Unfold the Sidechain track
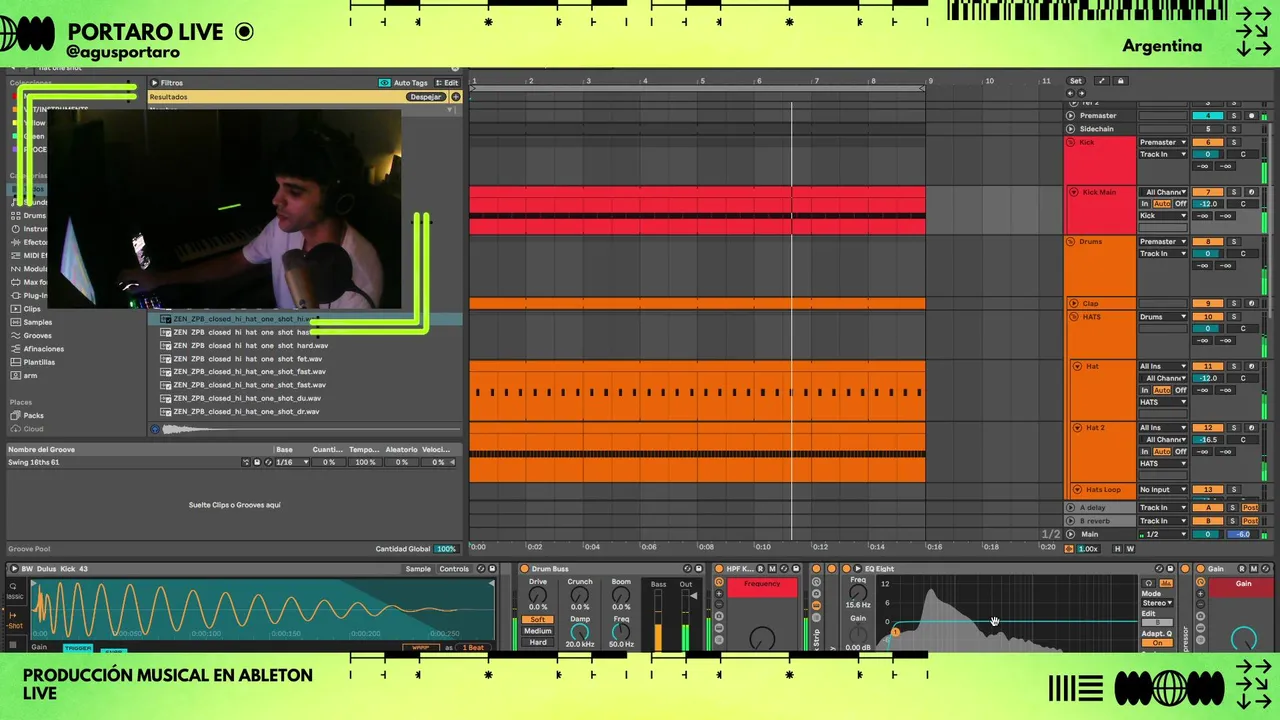1280x720 pixels. click(x=1071, y=129)
